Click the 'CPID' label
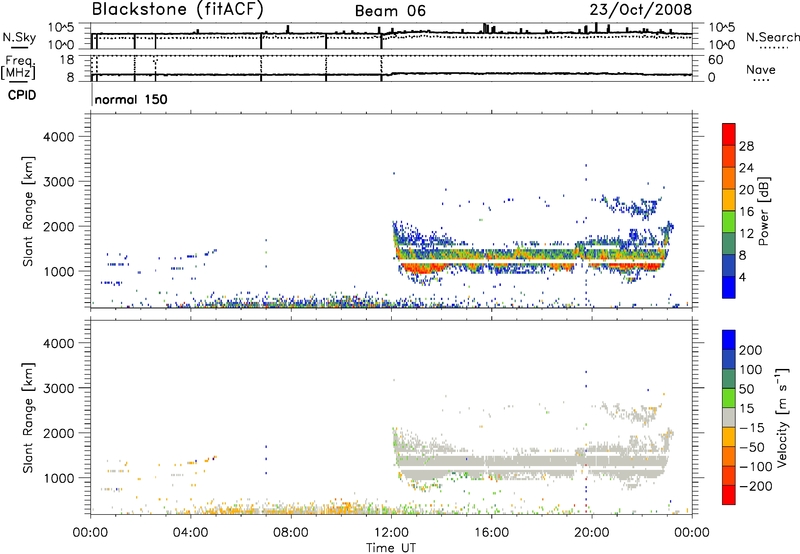 pyautogui.click(x=22, y=95)
